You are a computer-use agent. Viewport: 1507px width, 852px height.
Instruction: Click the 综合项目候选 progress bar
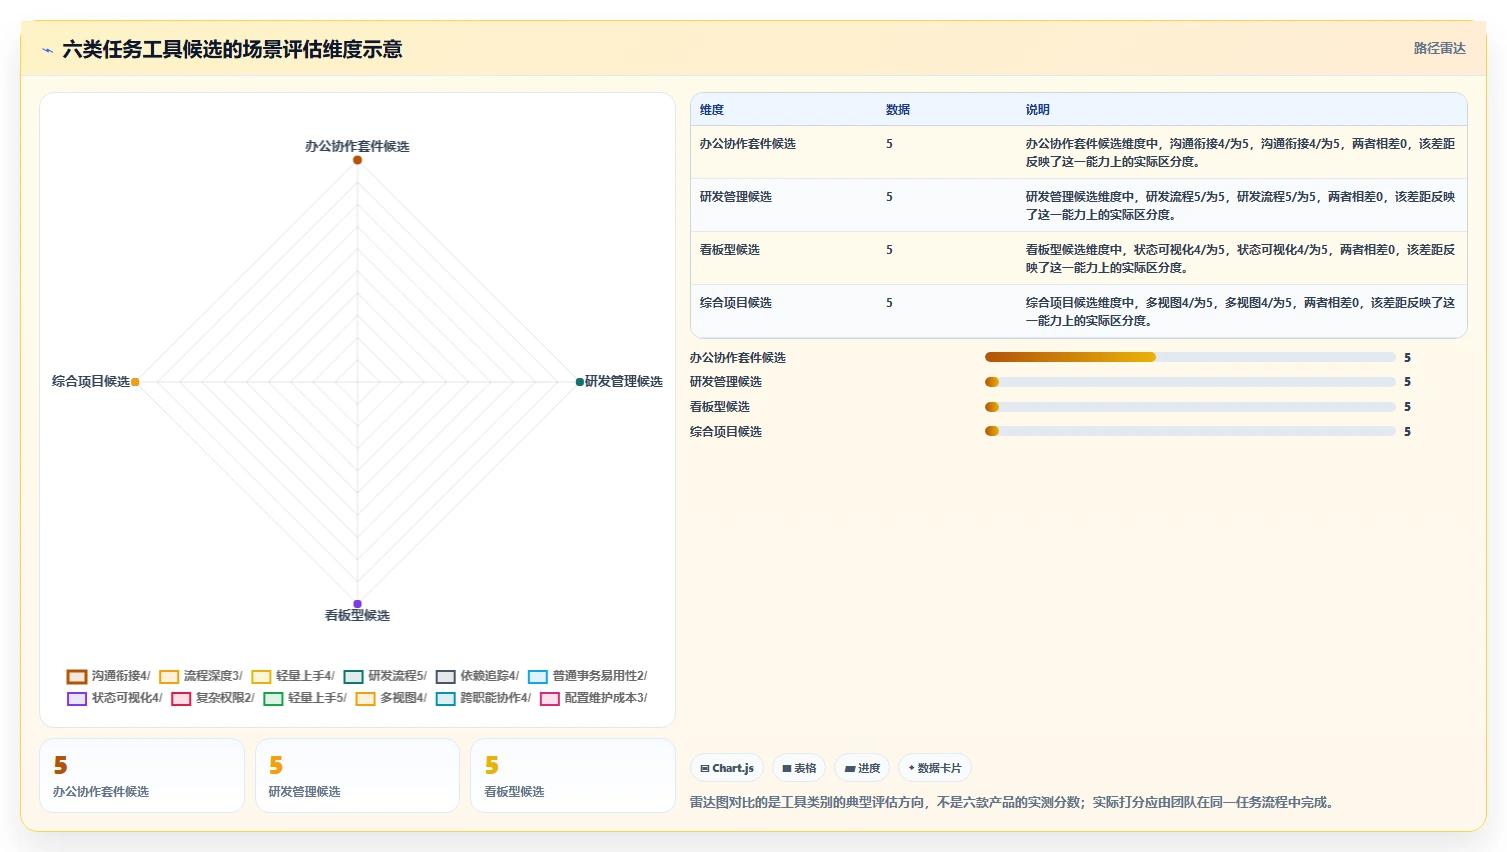point(1190,431)
